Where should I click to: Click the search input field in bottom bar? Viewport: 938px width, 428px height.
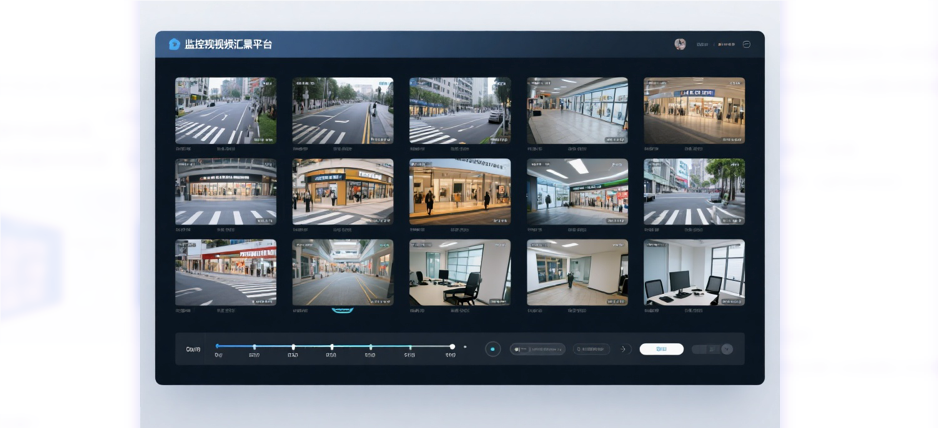click(x=591, y=349)
